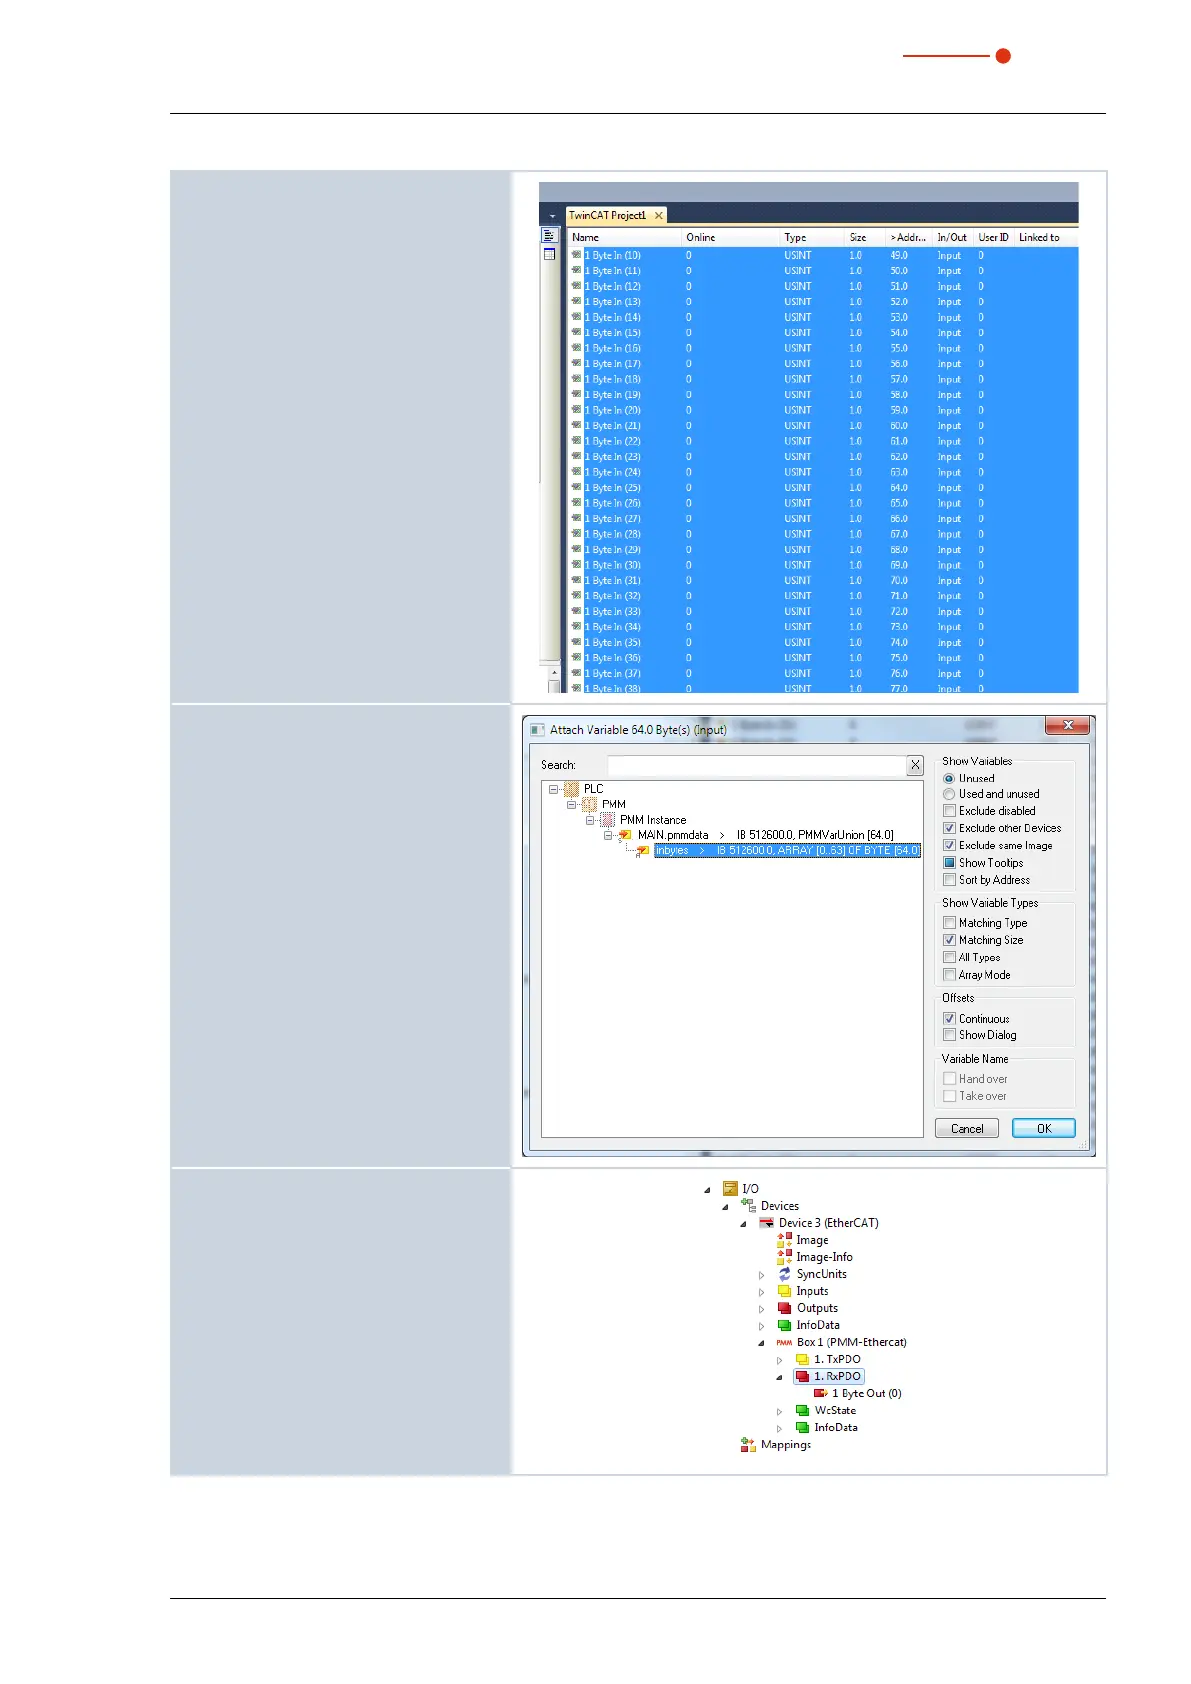This screenshot has width=1191, height=1684.
Task: Click the Image icon under Device 3
Action: 785,1240
